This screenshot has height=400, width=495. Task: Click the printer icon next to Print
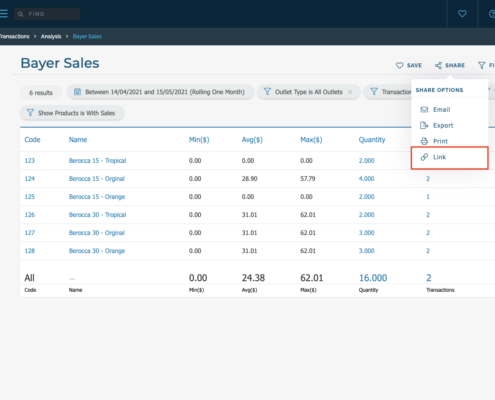click(x=424, y=141)
